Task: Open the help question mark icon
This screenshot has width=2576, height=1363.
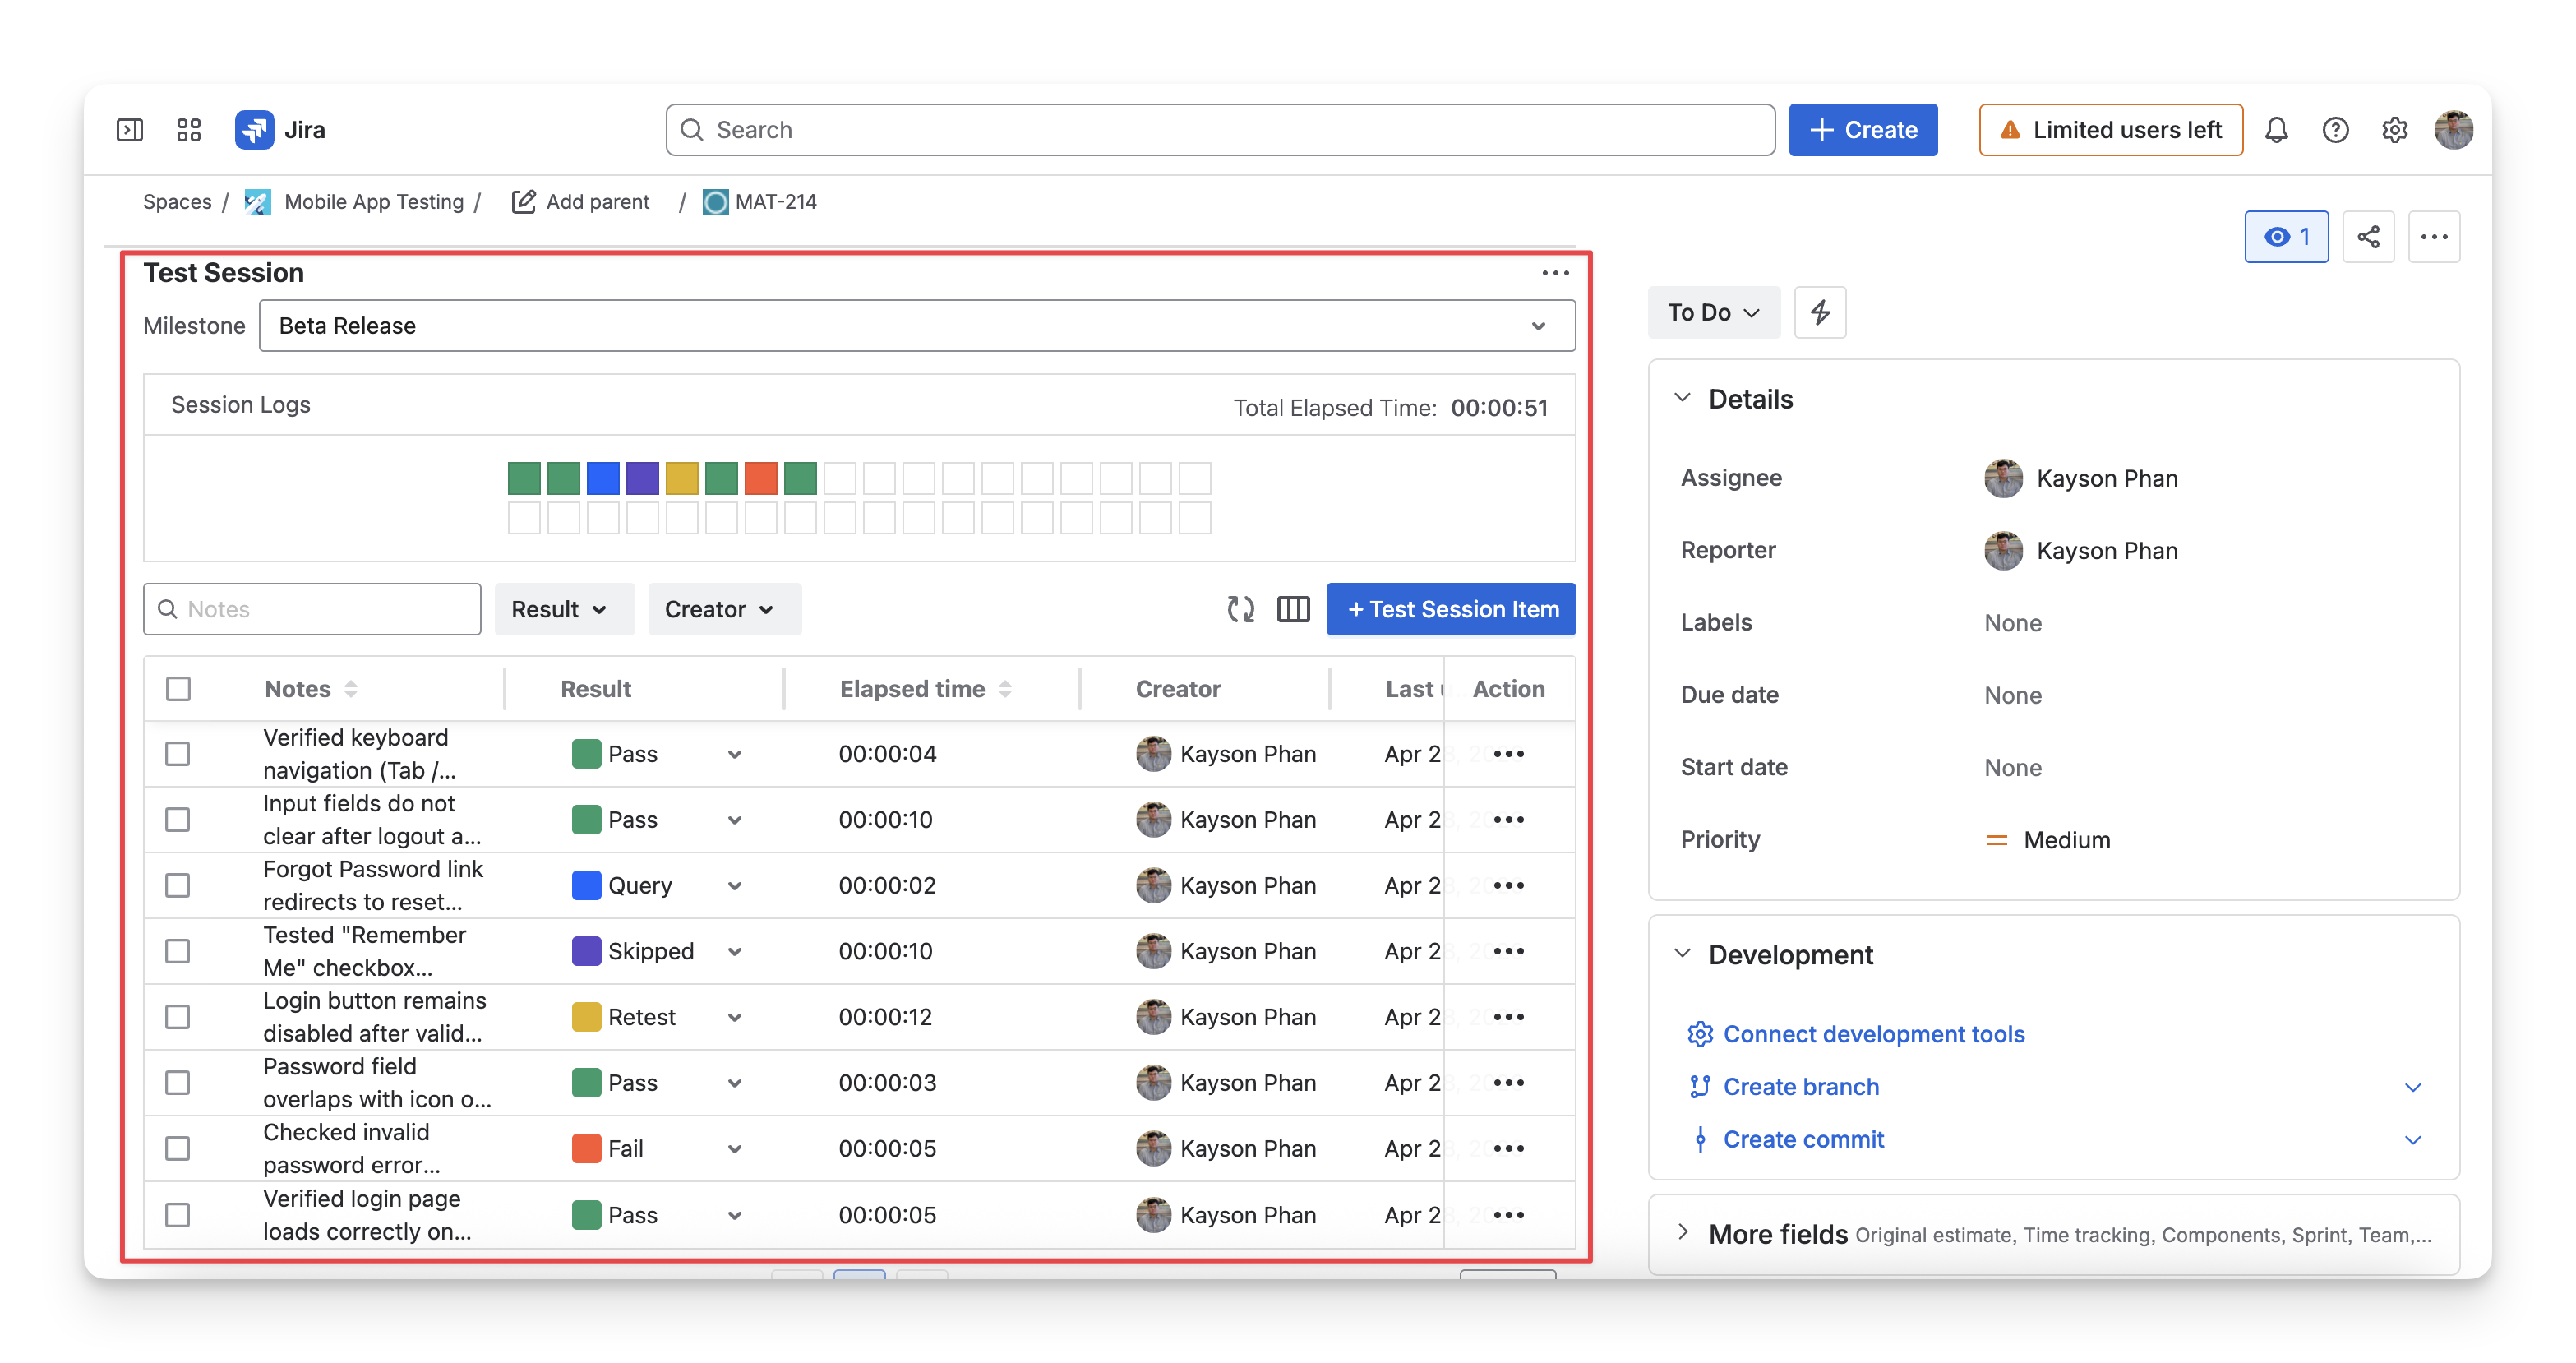Action: click(2335, 130)
